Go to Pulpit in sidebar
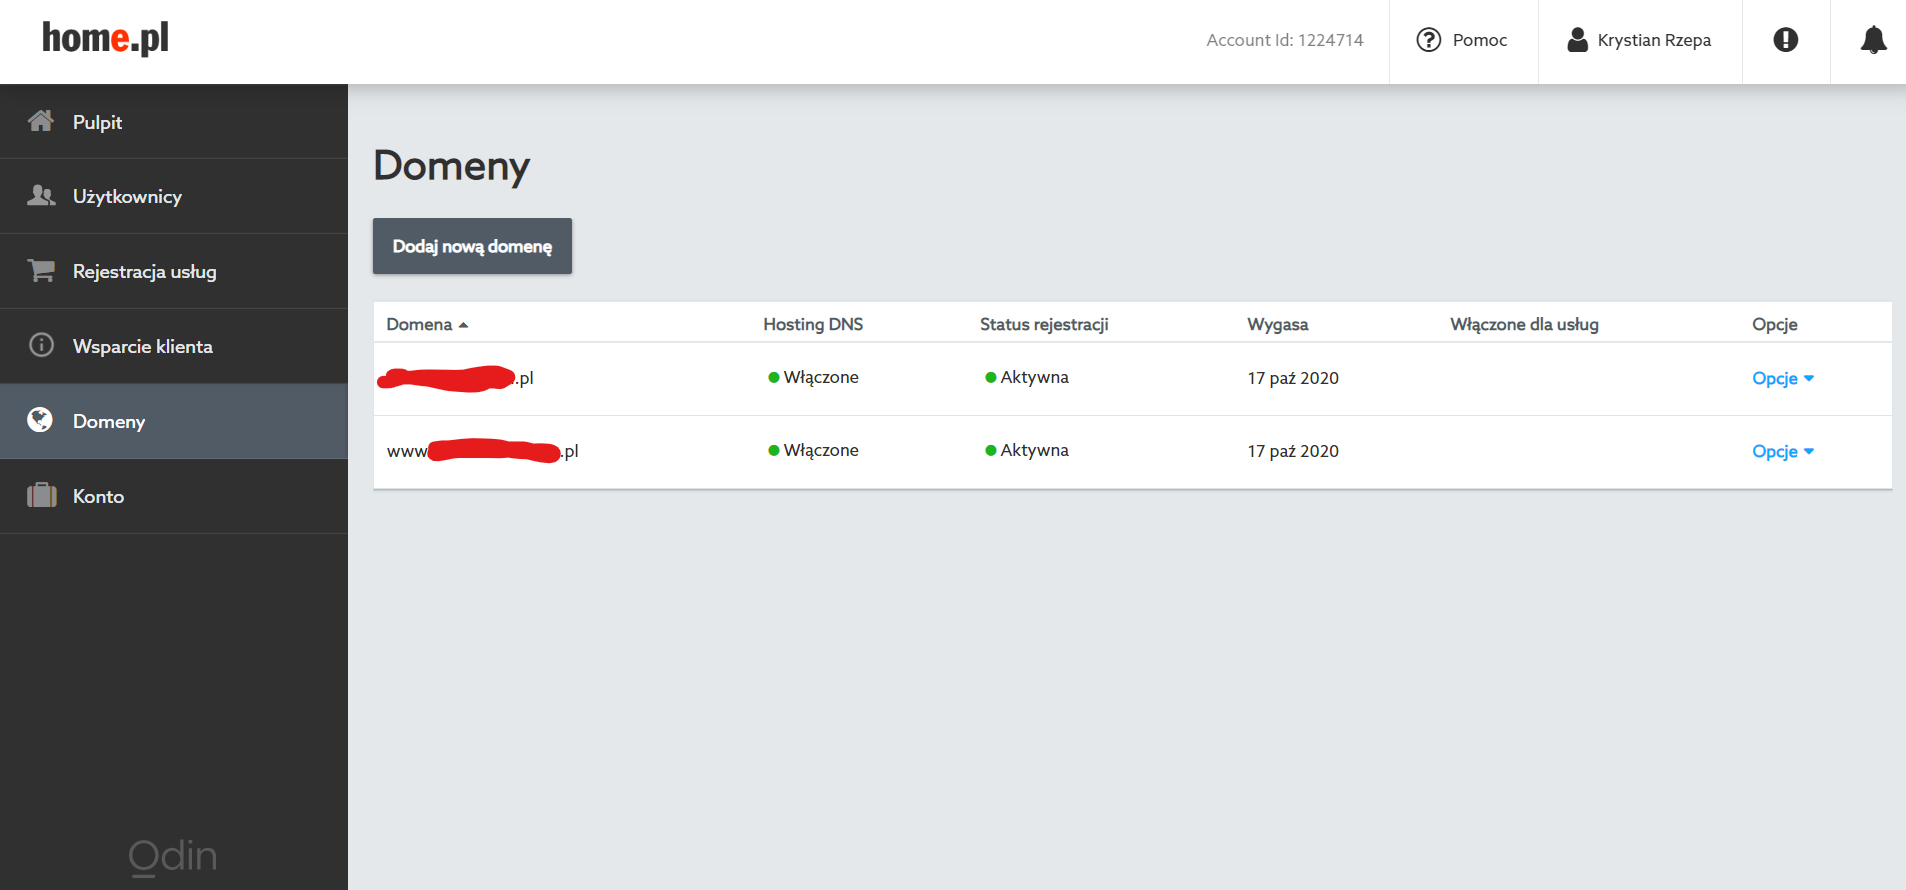Screen dimensions: 1906x890 click(174, 122)
